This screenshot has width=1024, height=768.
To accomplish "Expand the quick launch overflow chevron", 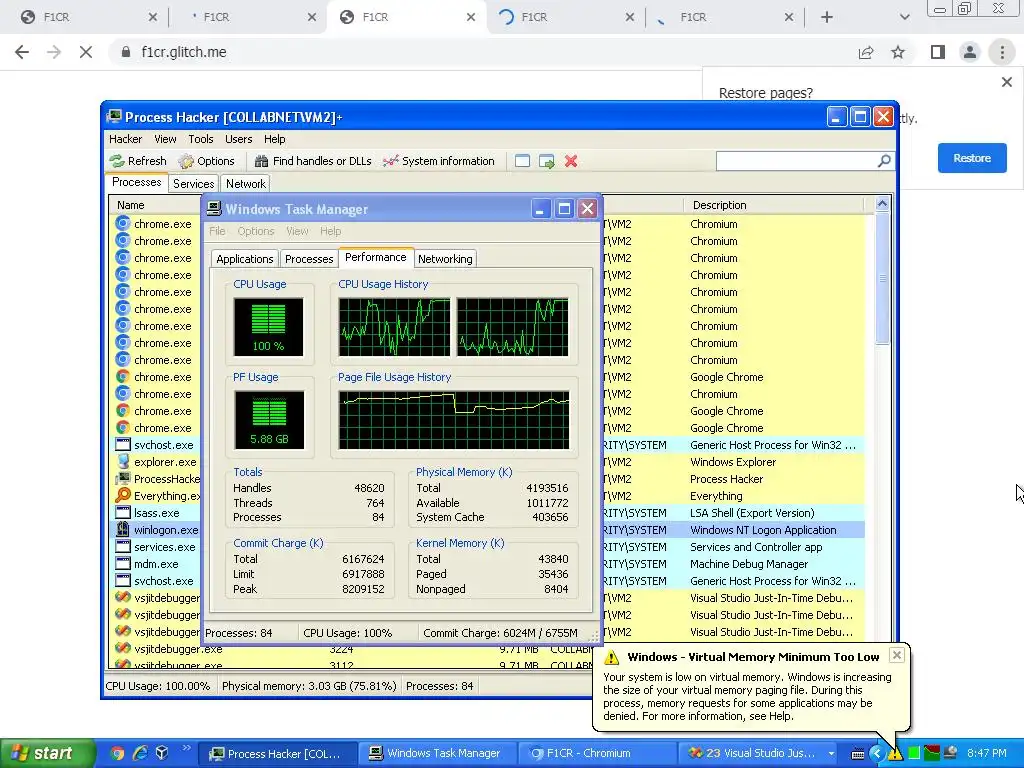I will (186, 748).
